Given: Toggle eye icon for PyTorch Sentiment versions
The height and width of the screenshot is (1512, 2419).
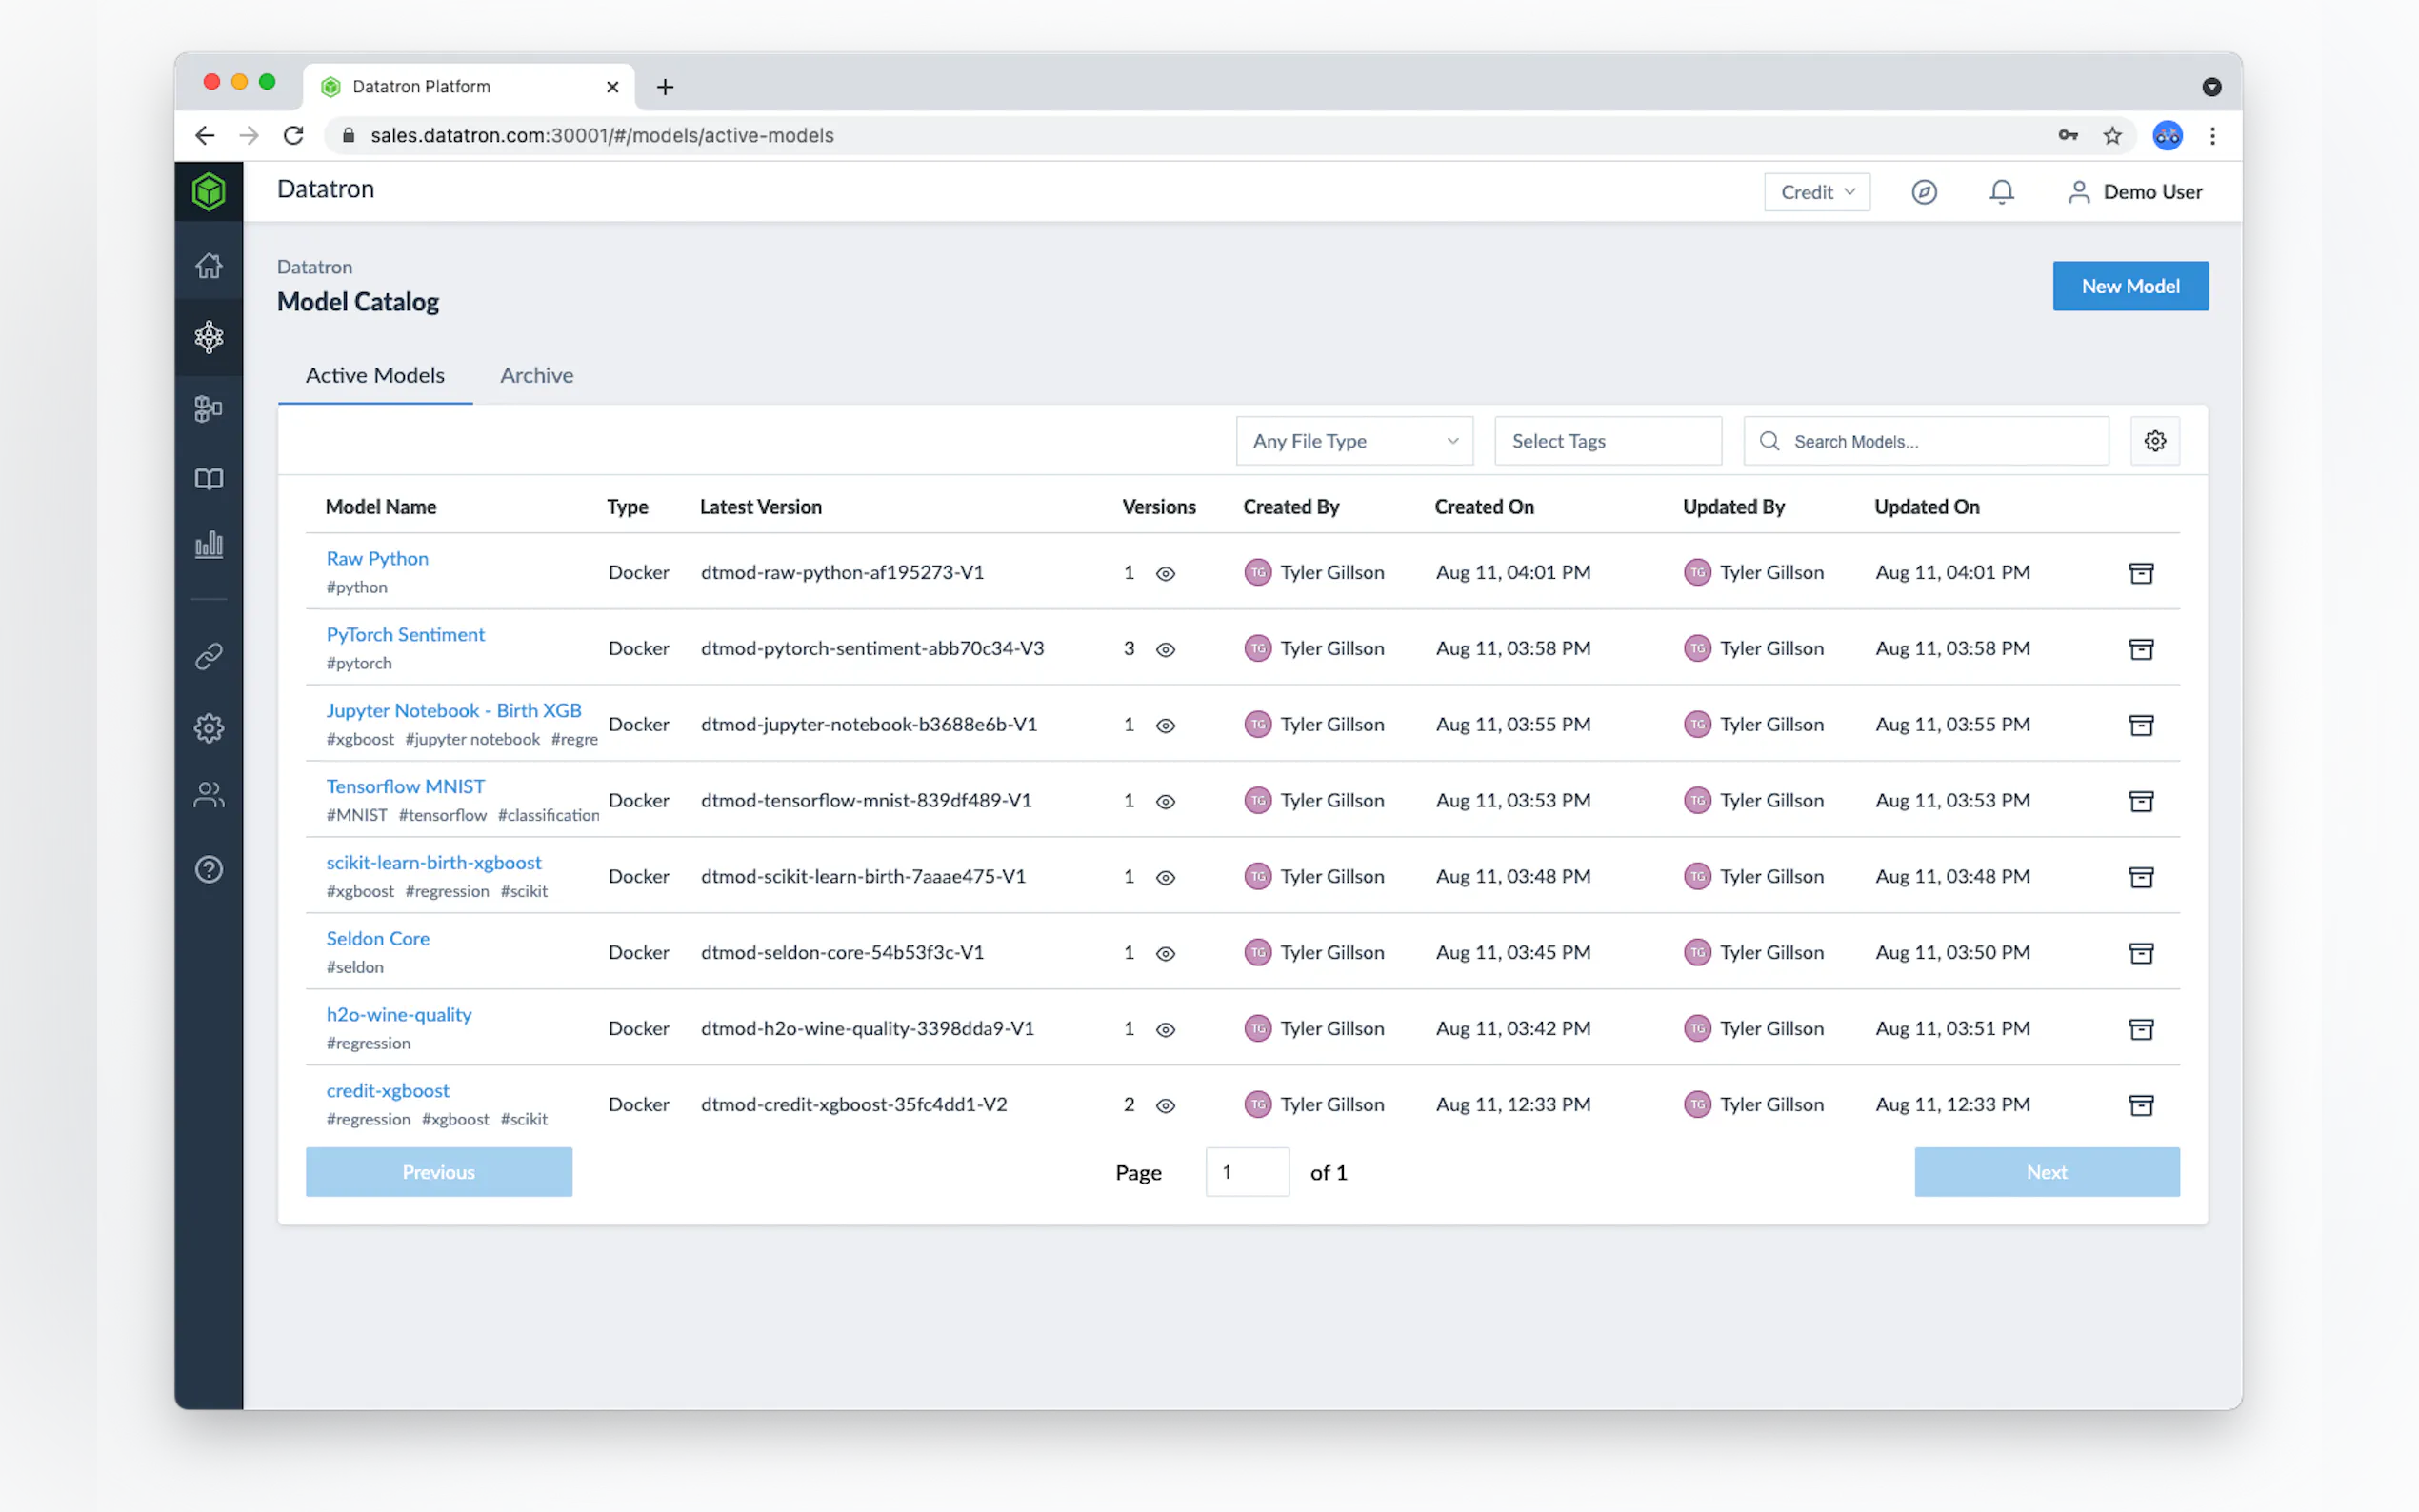Looking at the screenshot, I should [x=1165, y=649].
